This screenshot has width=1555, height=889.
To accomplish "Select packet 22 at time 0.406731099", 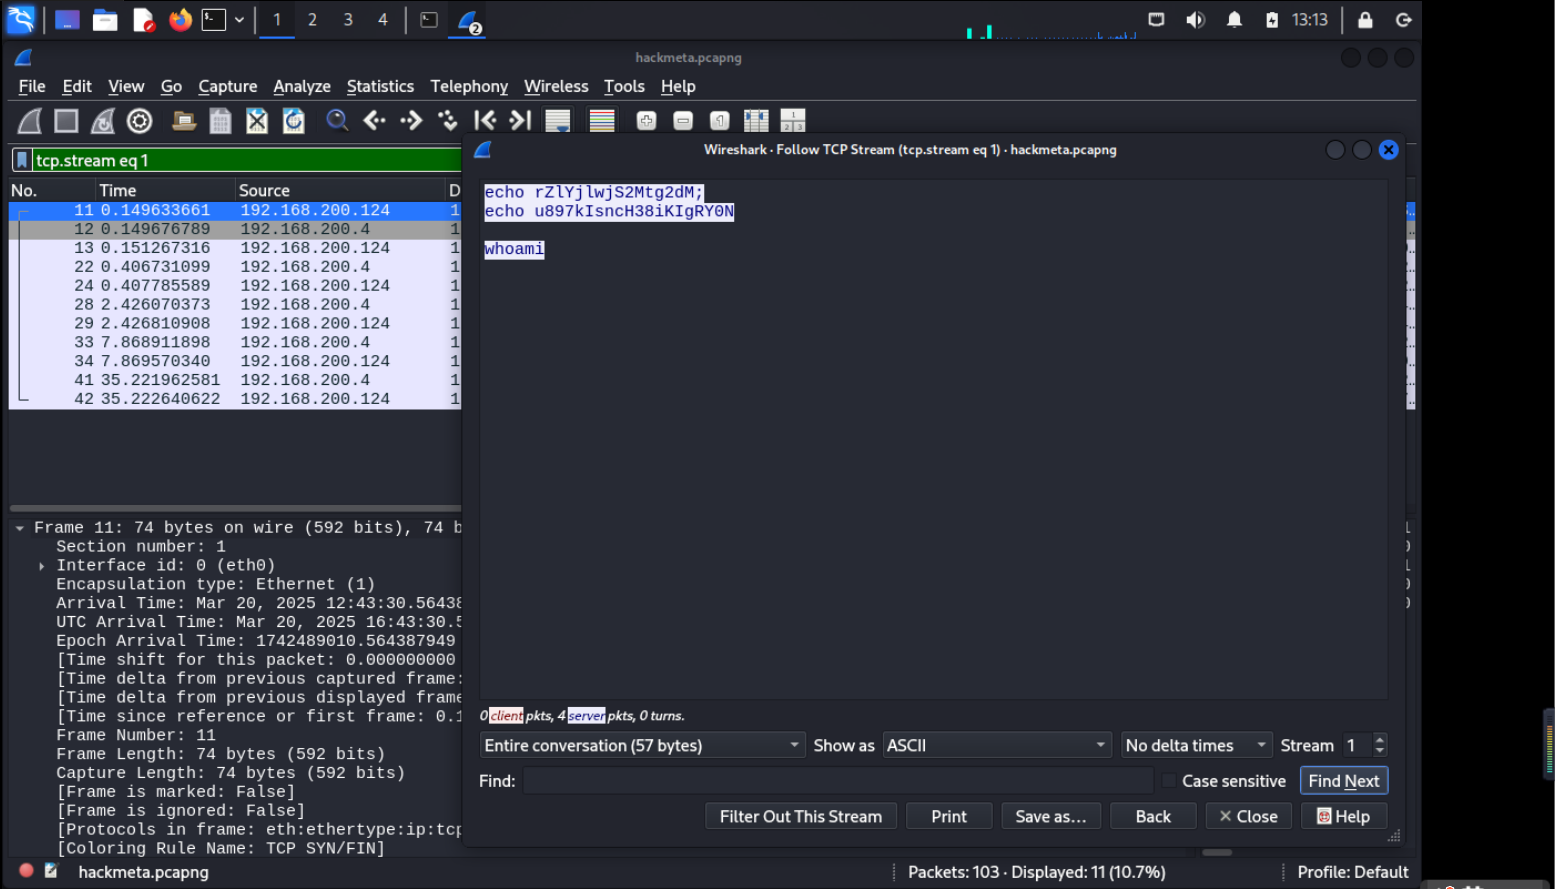I will click(x=235, y=267).
